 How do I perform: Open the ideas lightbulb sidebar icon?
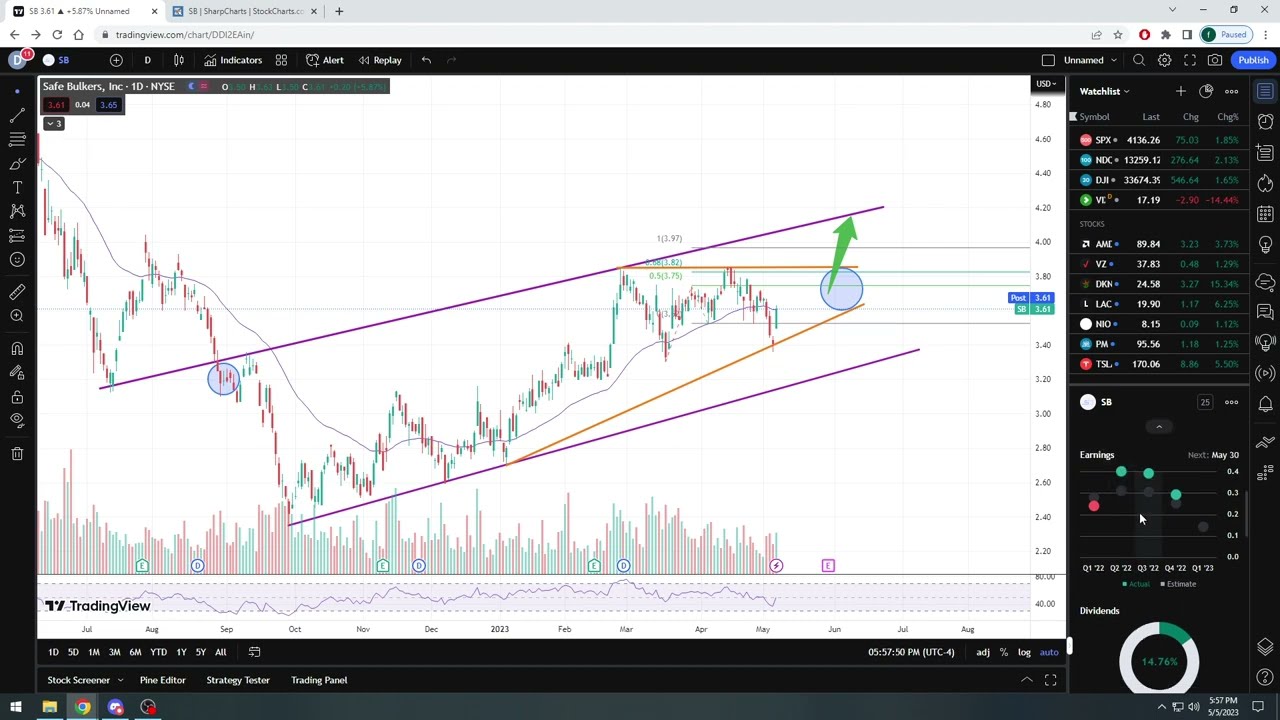(x=1265, y=245)
